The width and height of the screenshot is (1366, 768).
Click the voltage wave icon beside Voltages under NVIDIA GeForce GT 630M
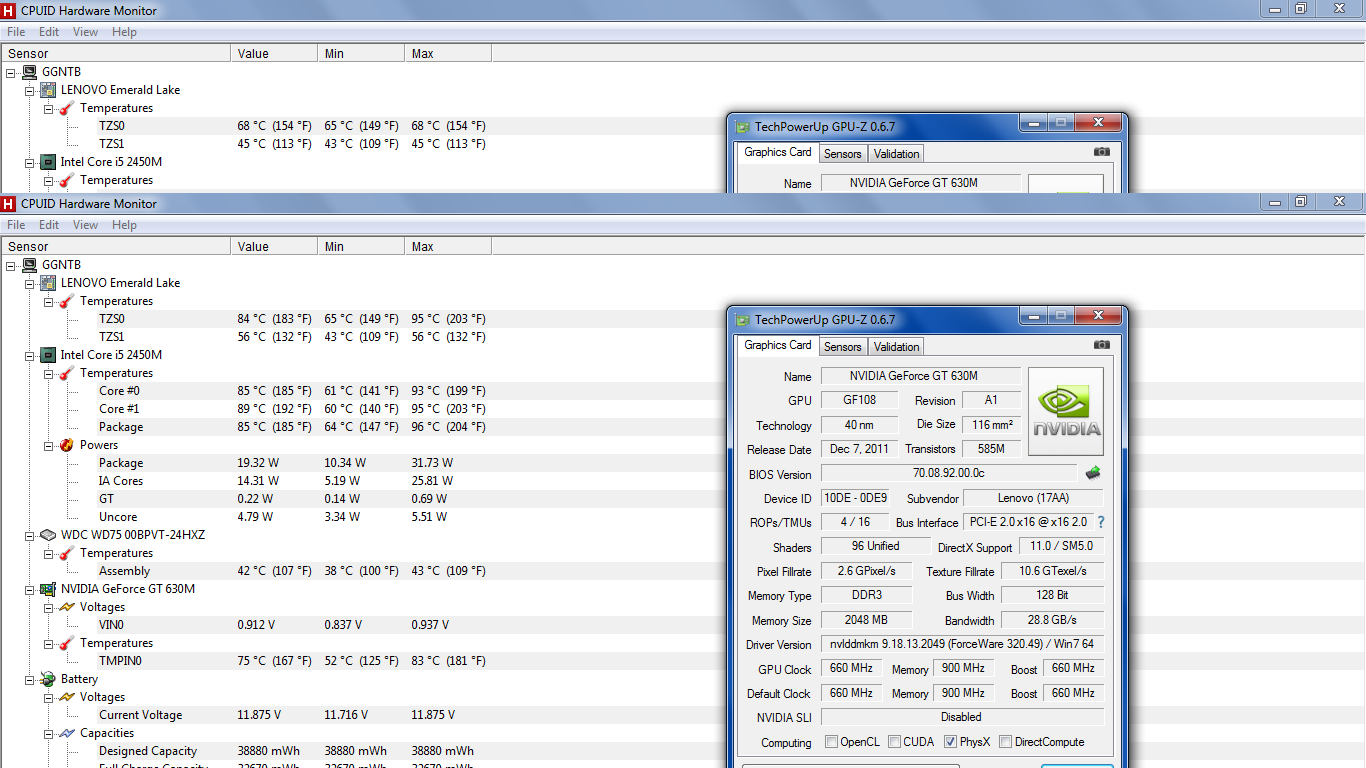point(66,607)
